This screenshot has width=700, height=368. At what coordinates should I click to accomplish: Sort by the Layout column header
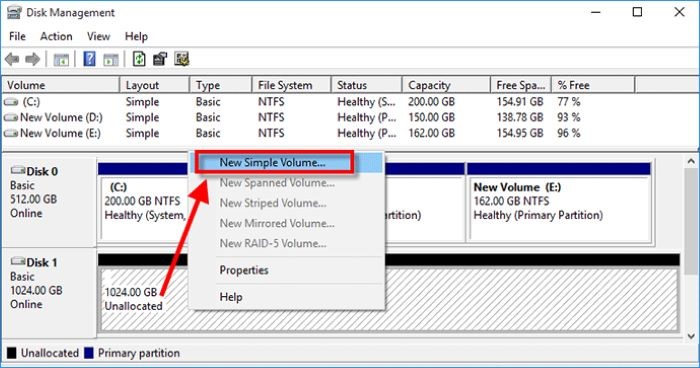[x=154, y=85]
